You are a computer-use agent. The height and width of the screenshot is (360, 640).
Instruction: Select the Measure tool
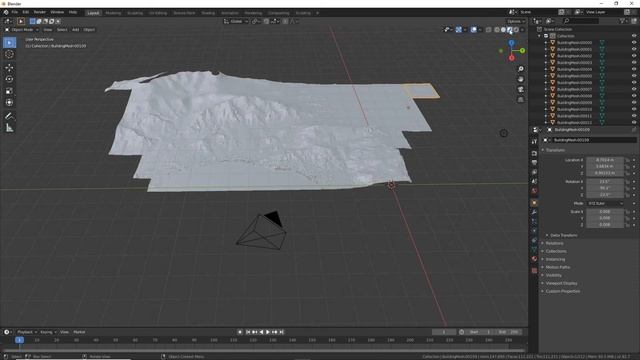(9, 128)
